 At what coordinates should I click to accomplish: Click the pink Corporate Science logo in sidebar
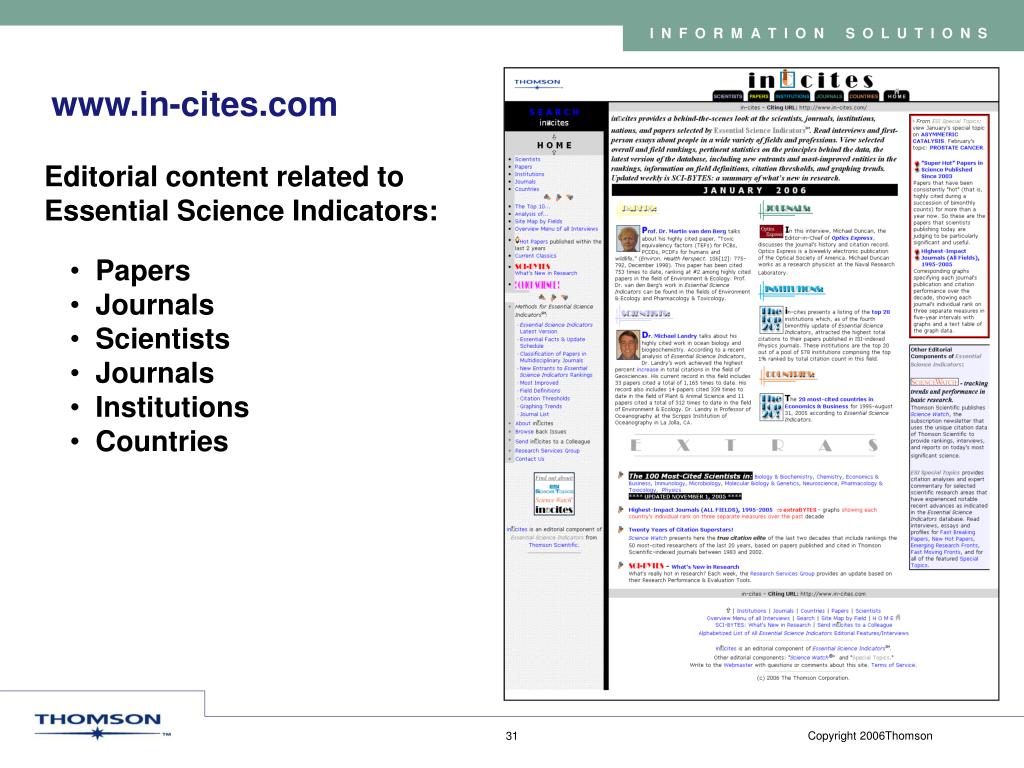[x=537, y=285]
